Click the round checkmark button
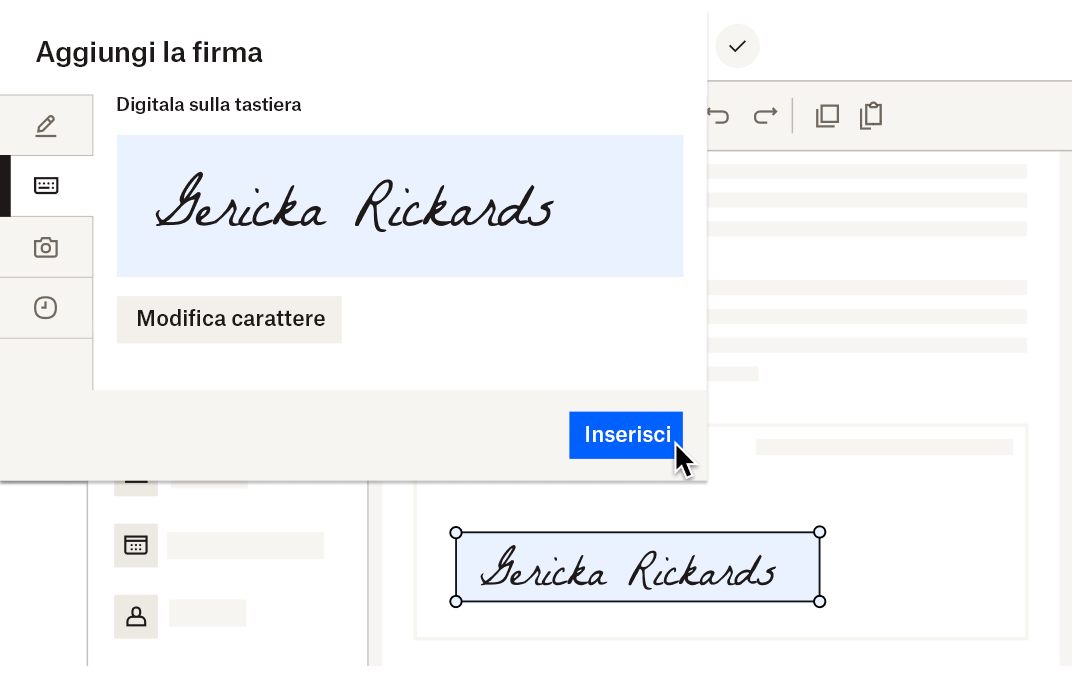Screen dimensions: 1080x677 737,46
